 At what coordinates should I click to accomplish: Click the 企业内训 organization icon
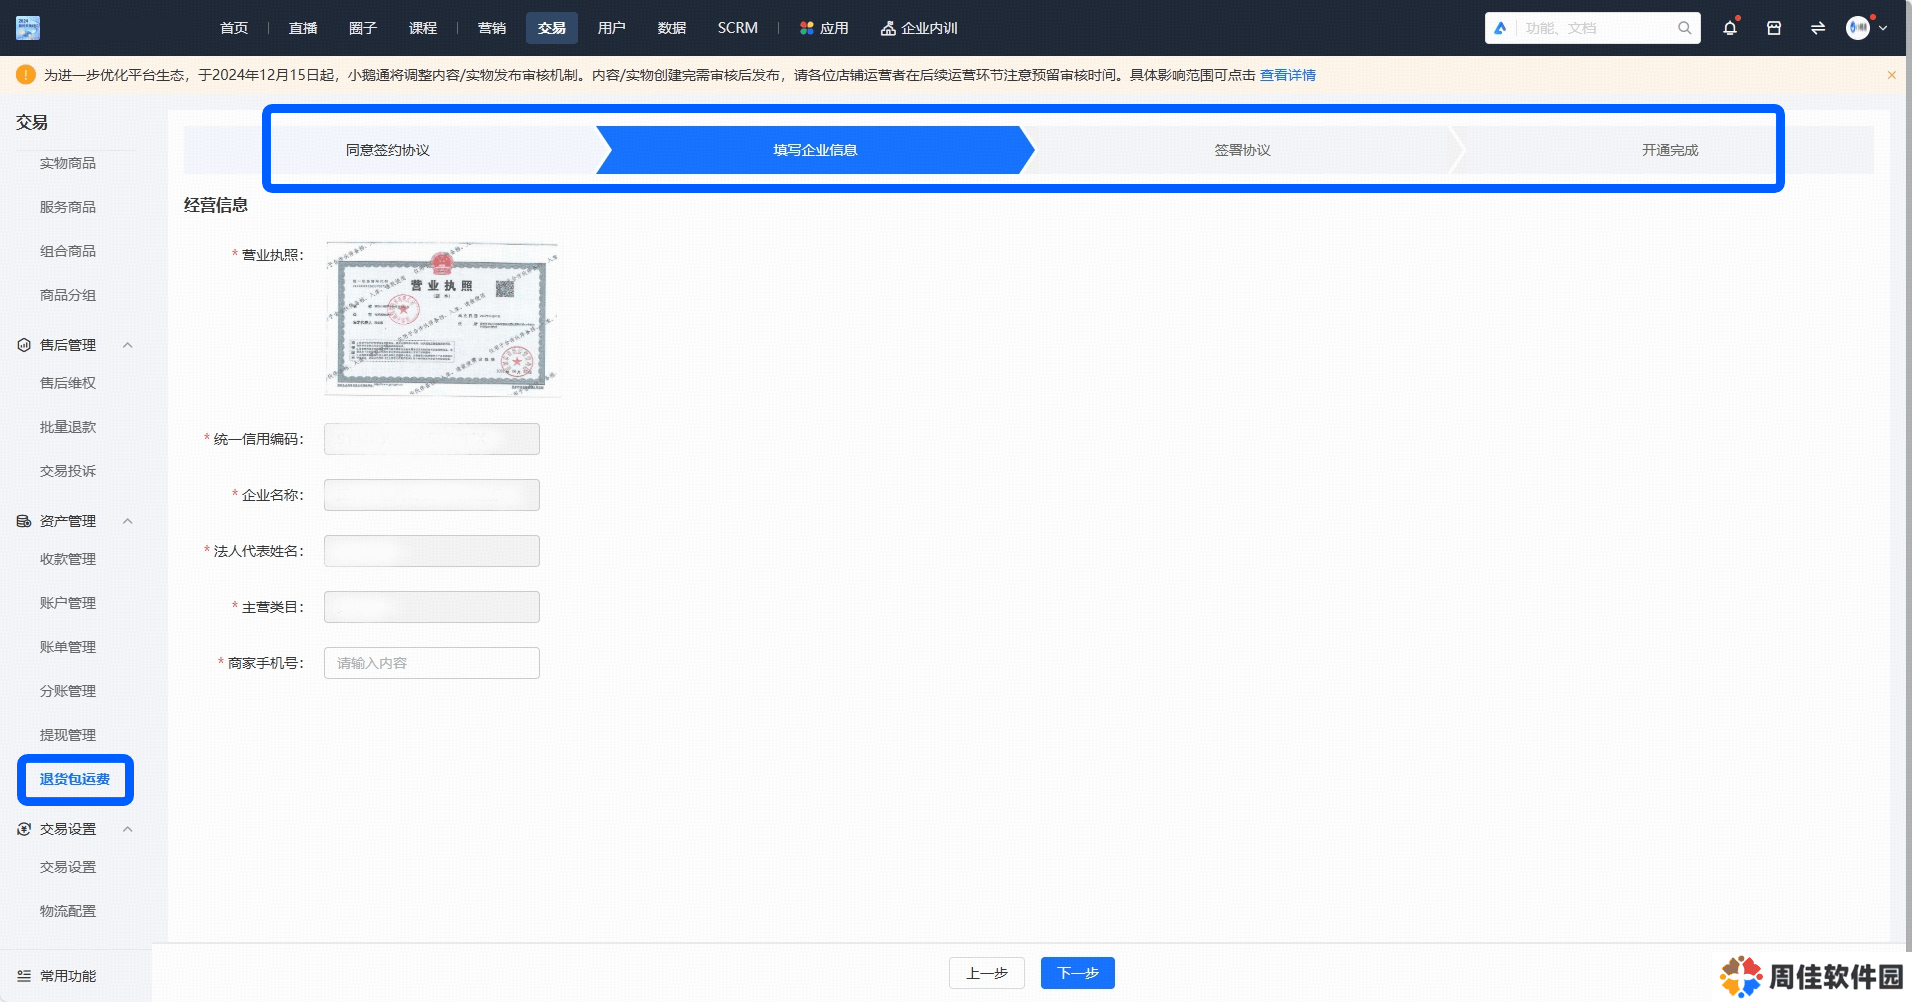[x=888, y=28]
